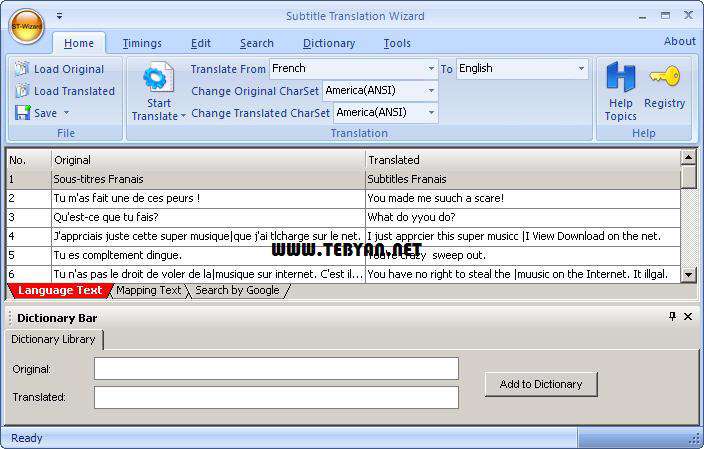Maximize the Subtitle Translation Wizard window
This screenshot has height=449, width=704.
665,16
